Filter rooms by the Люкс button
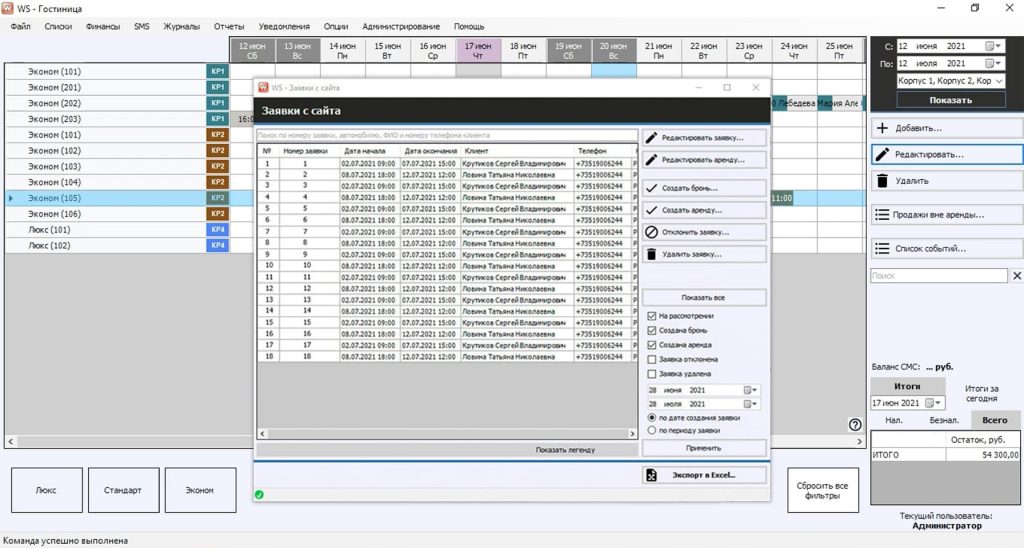The height and width of the screenshot is (548, 1024). click(46, 491)
